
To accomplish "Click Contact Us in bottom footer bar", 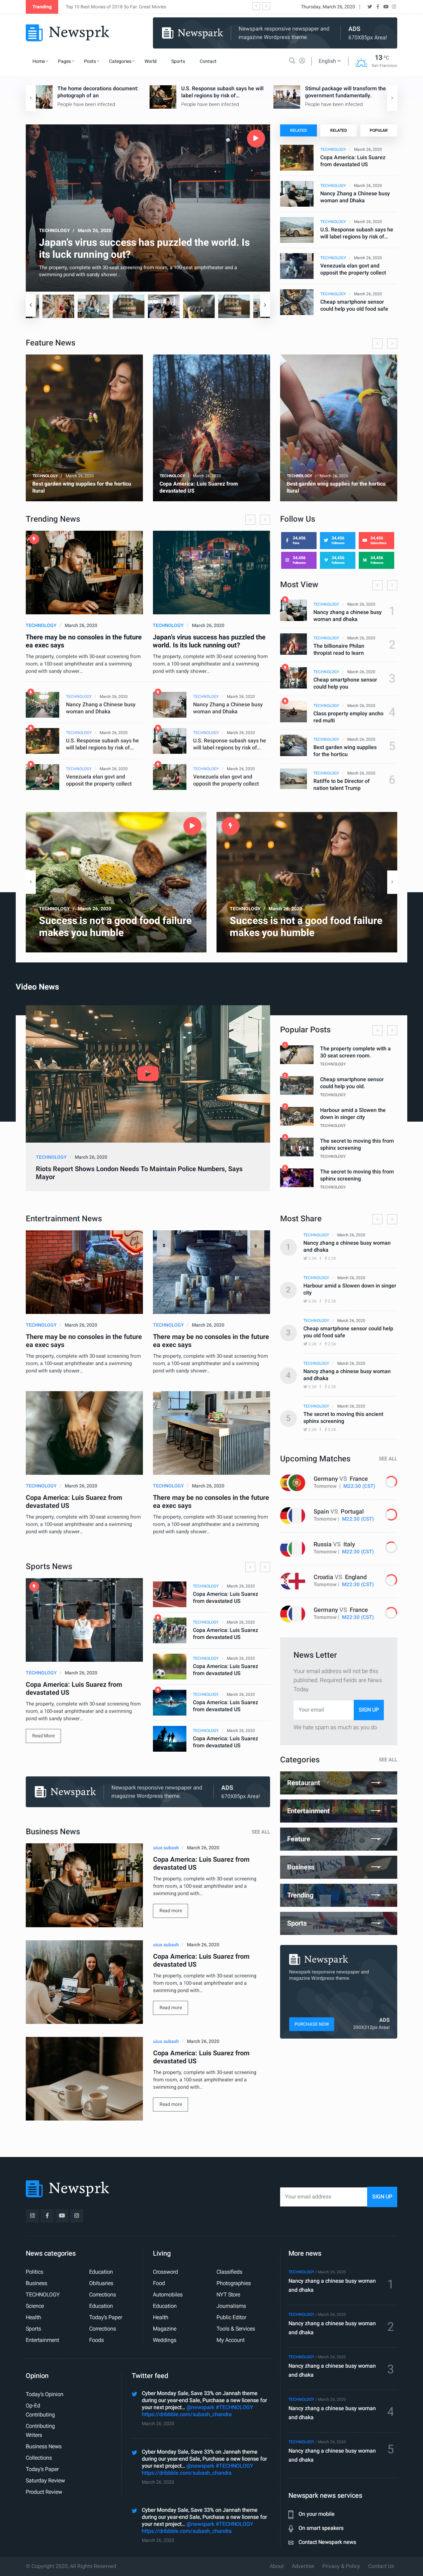I will (x=381, y=2566).
